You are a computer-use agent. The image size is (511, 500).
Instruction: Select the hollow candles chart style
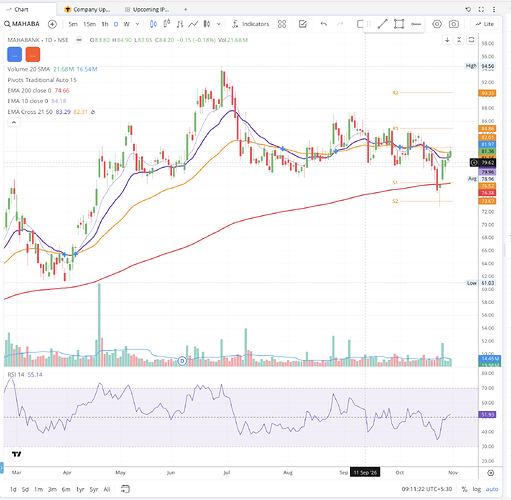pyautogui.click(x=167, y=24)
